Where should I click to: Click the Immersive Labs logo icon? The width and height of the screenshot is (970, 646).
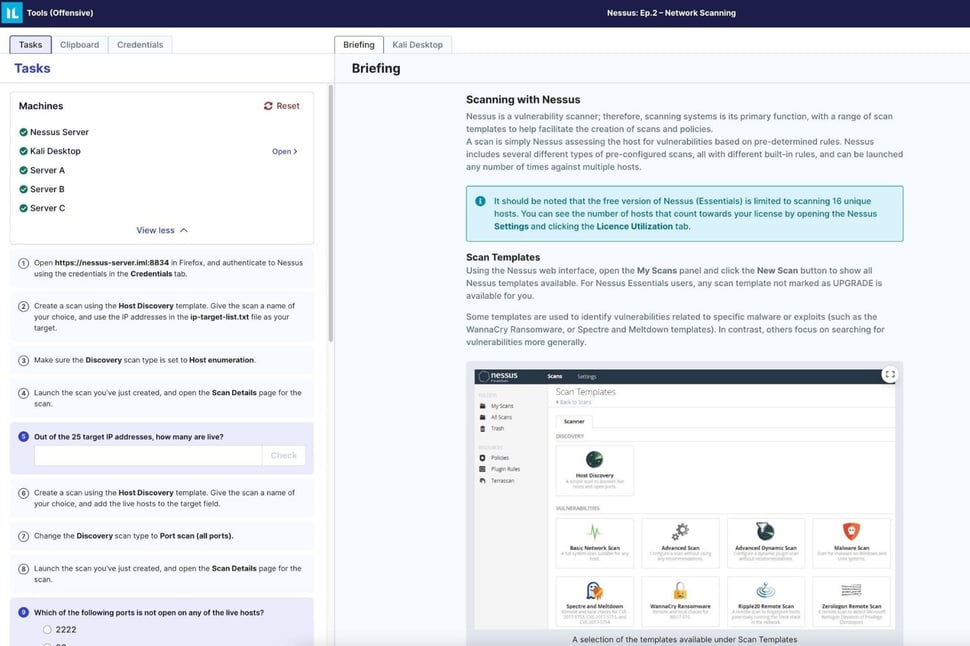pos(12,12)
